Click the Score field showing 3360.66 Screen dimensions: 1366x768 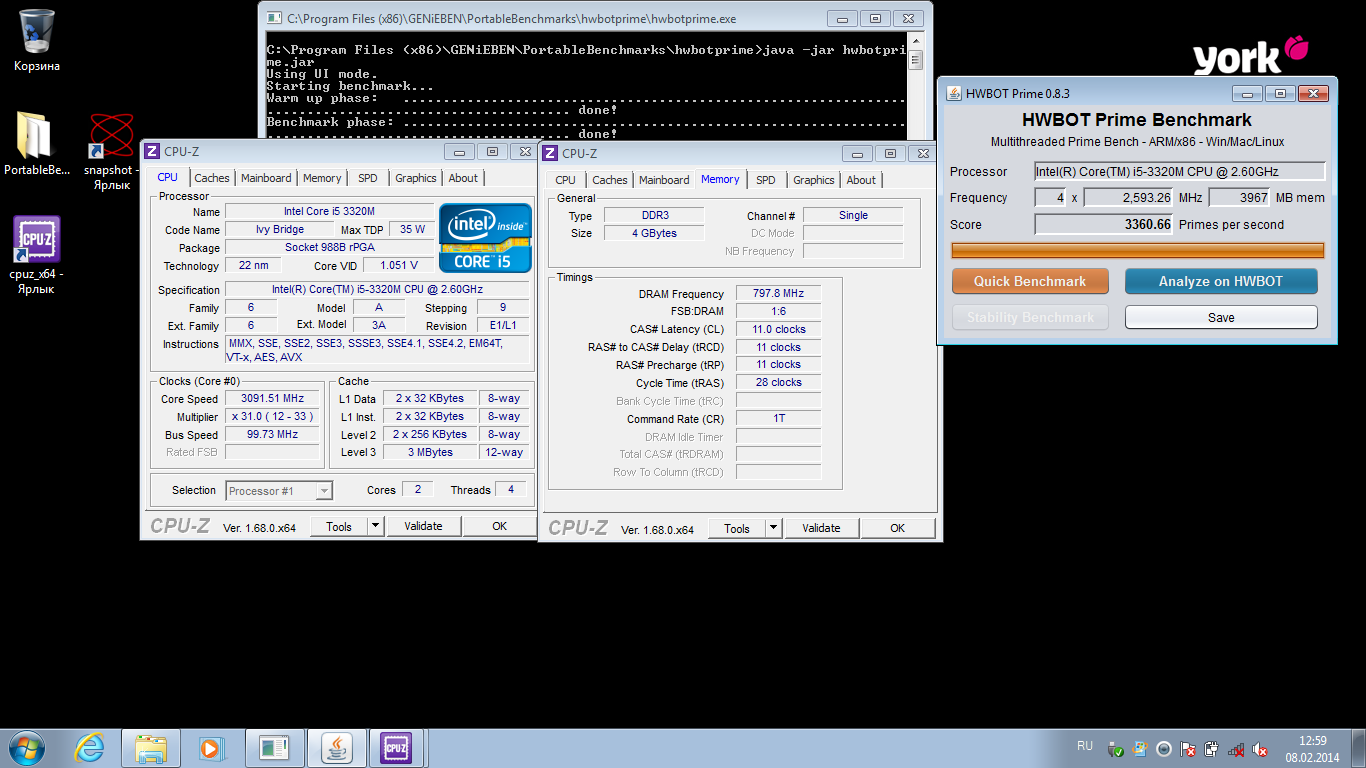pos(1104,224)
